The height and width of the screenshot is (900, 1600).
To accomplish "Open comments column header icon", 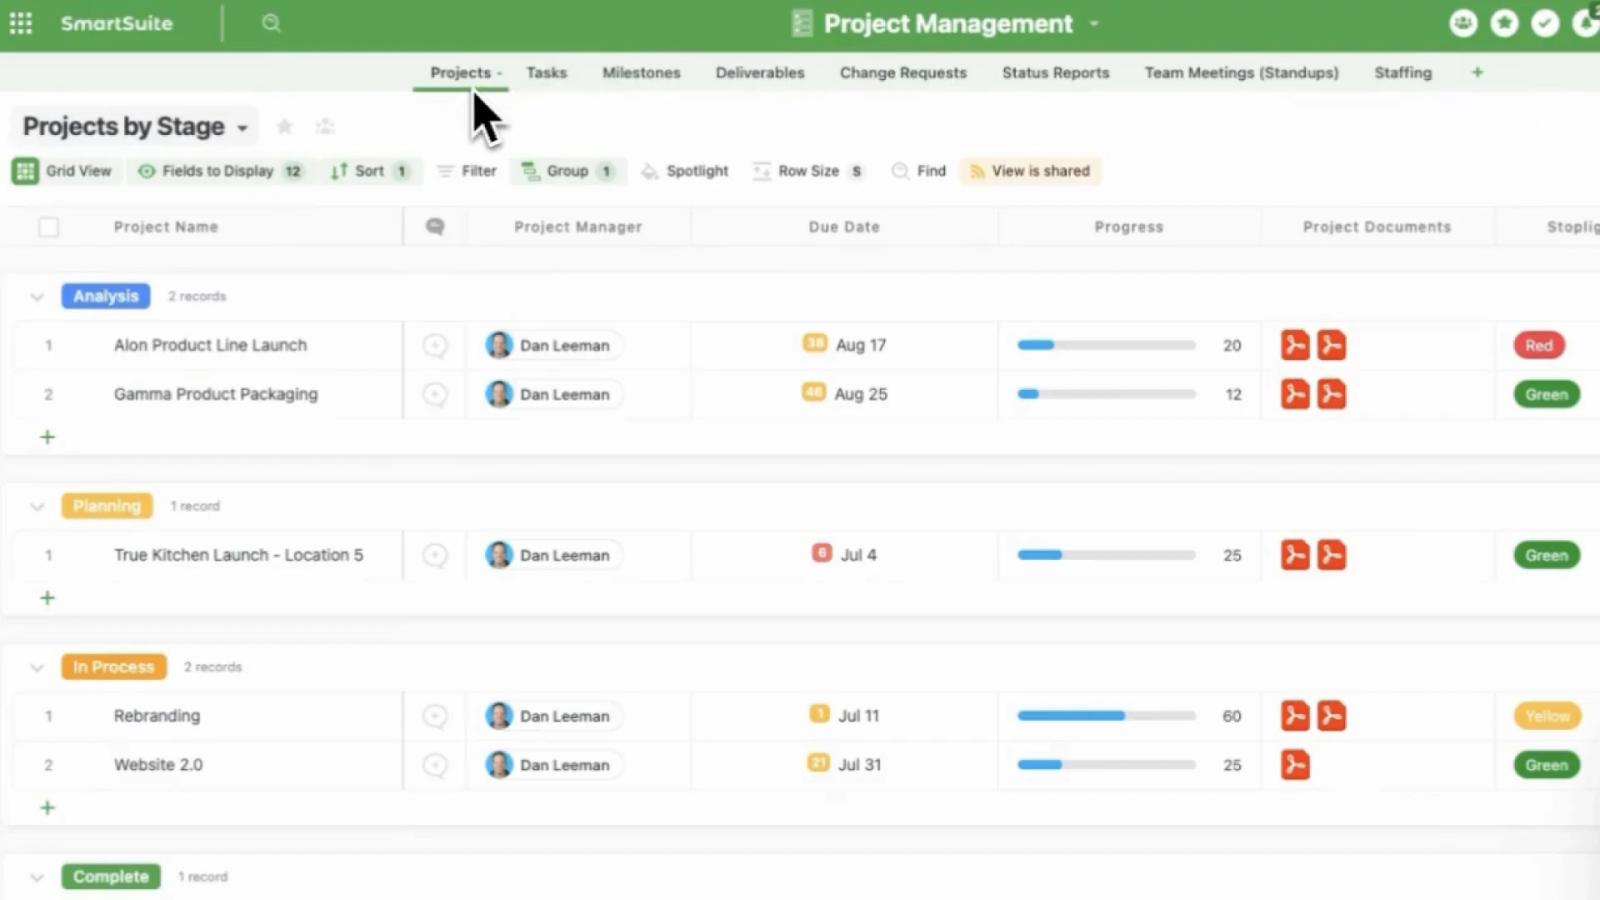I will 435,226.
